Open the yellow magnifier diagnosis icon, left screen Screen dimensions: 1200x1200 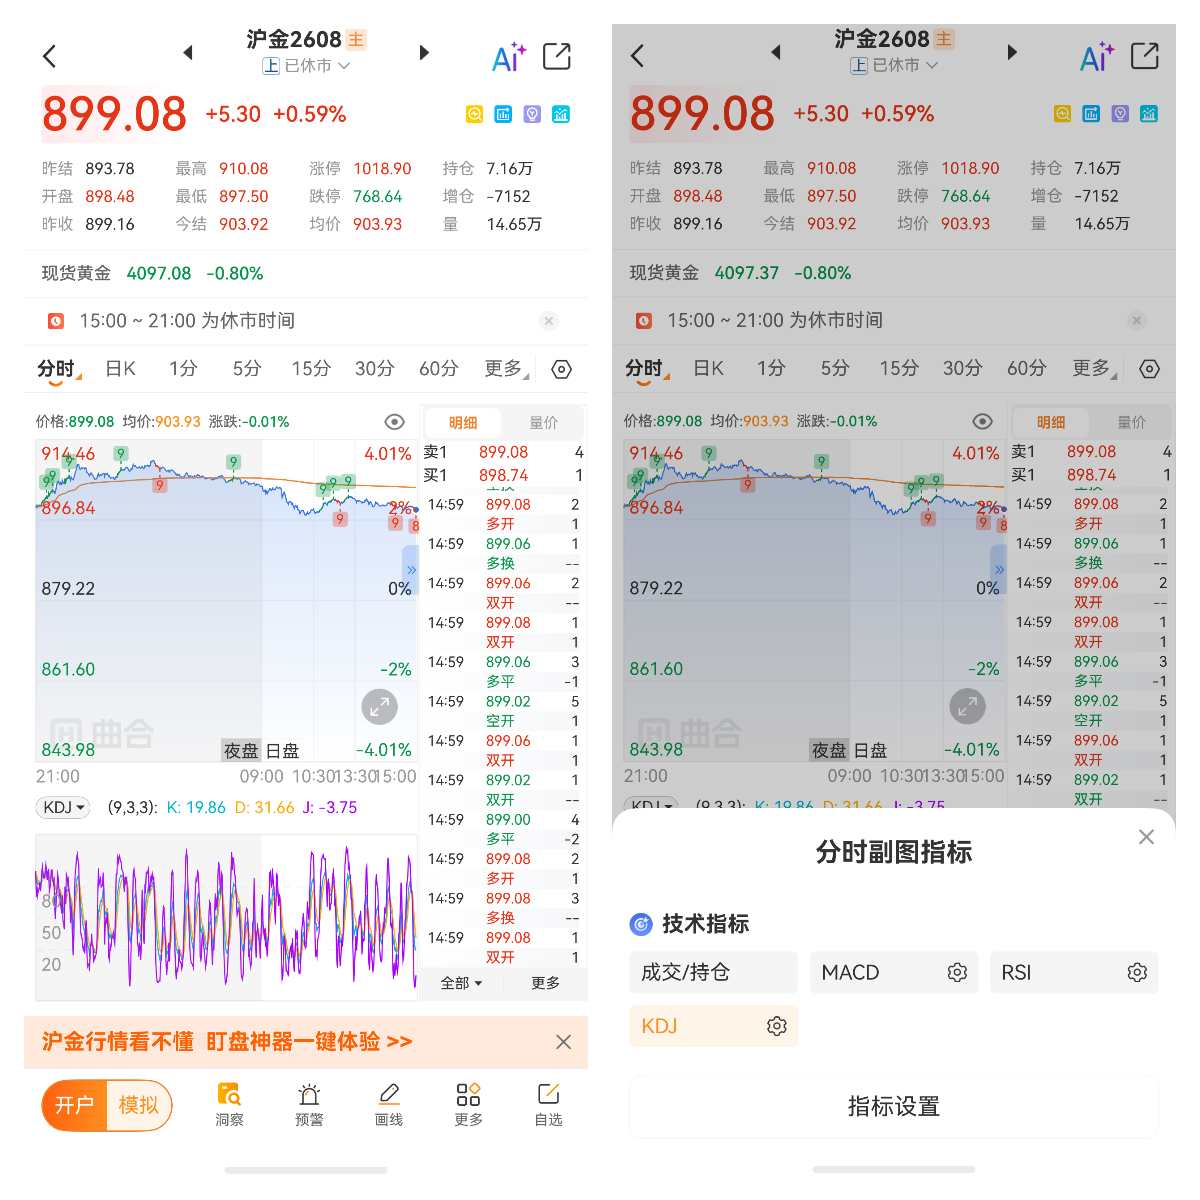[x=475, y=114]
